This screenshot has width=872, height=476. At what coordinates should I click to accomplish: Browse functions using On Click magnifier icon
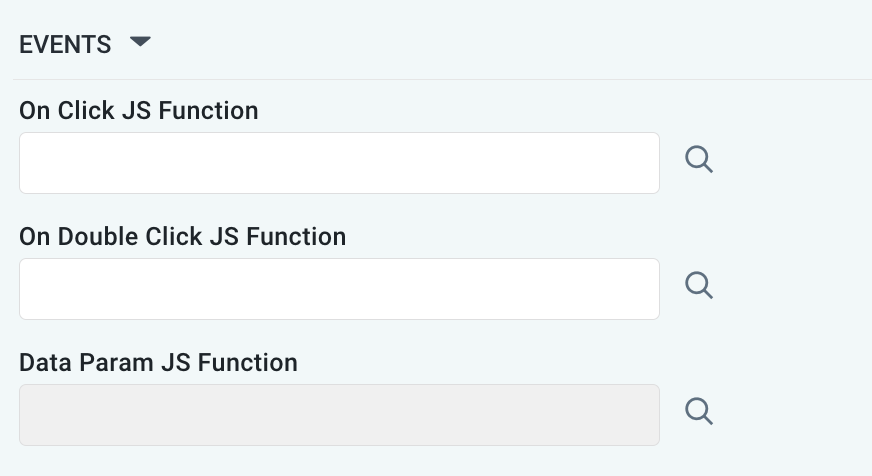point(699,160)
